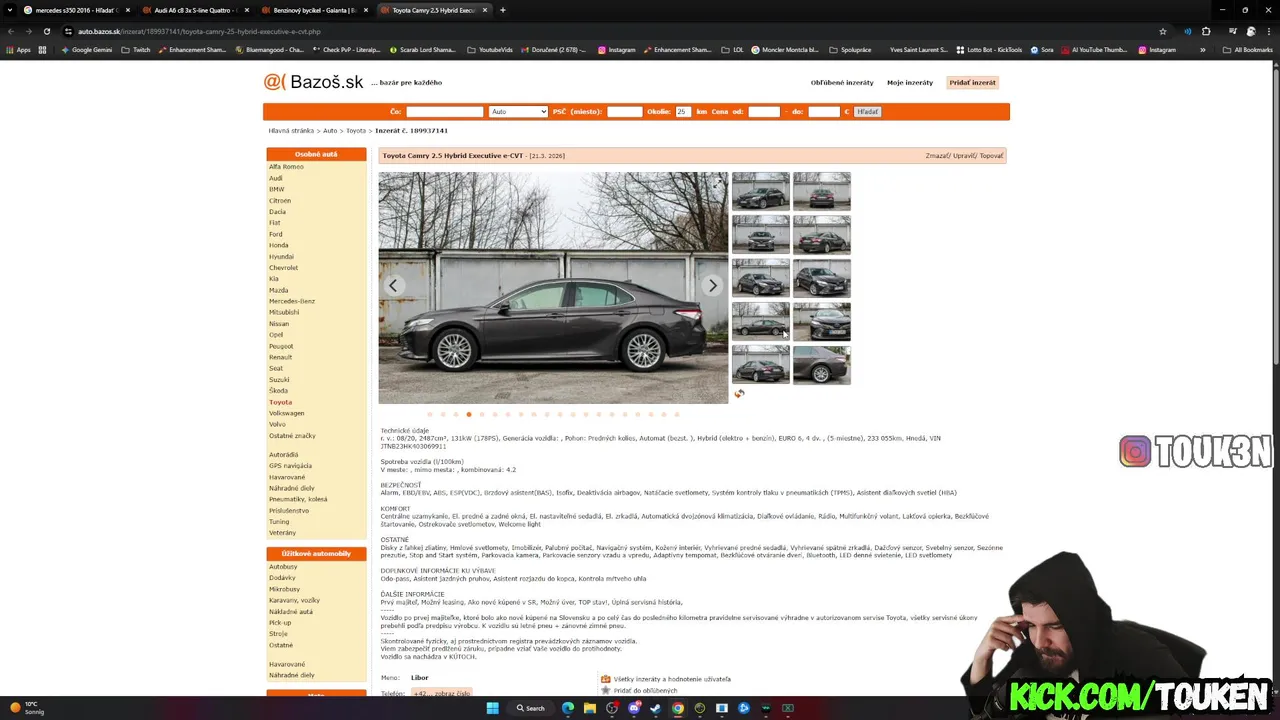Select the last thumbnail in the photo grid
This screenshot has height=720, width=1280.
[x=822, y=365]
